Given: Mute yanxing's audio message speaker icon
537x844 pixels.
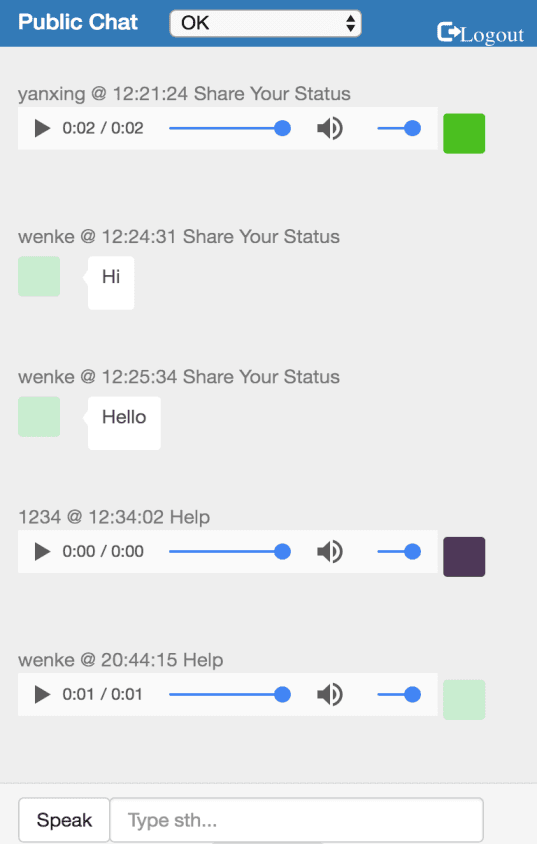Looking at the screenshot, I should pyautogui.click(x=330, y=129).
